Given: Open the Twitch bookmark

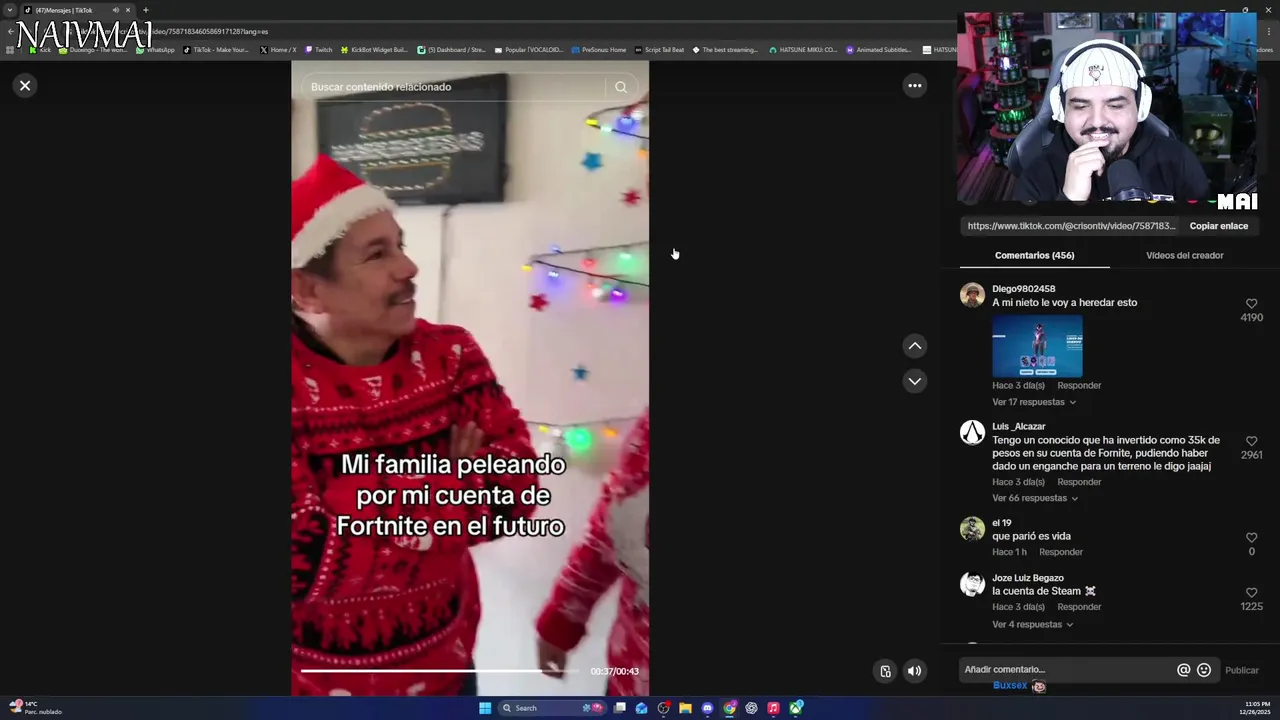Looking at the screenshot, I should pos(319,50).
